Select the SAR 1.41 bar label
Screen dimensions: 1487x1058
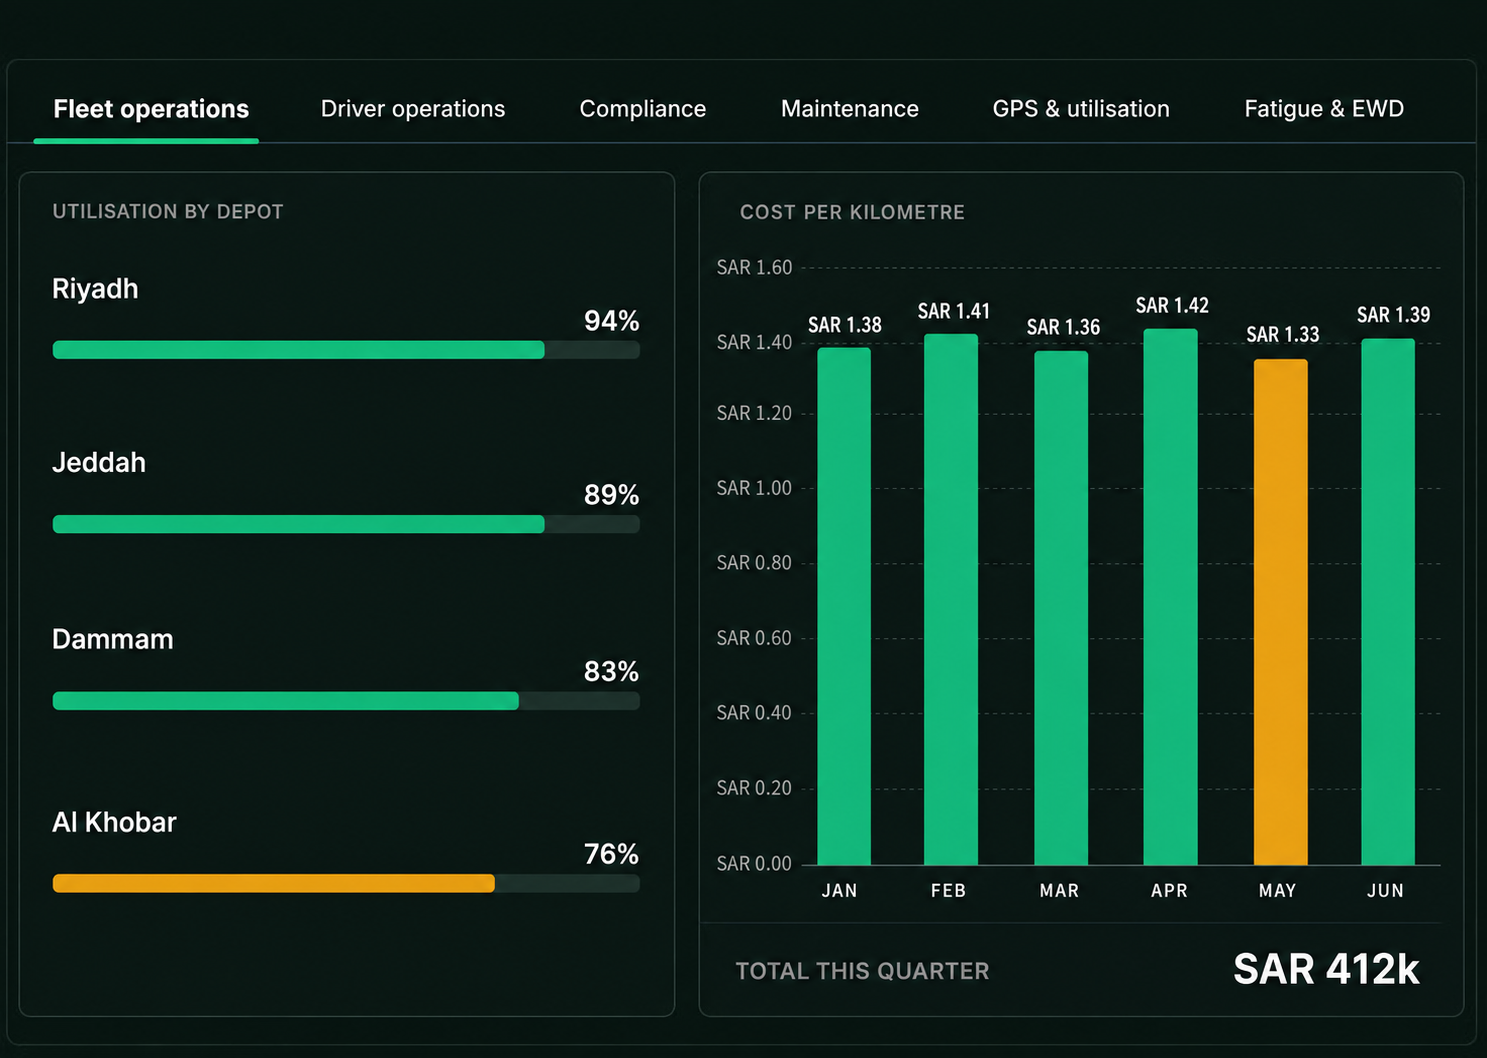pyautogui.click(x=954, y=311)
